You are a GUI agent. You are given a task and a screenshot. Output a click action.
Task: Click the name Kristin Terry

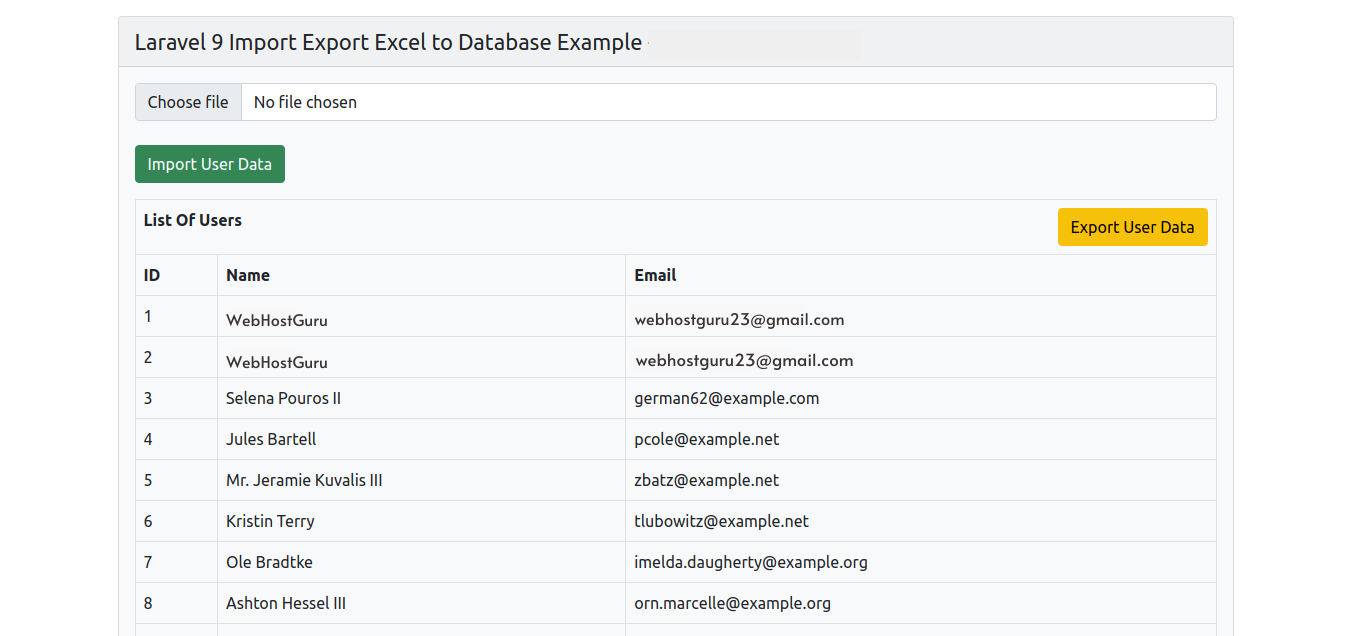click(x=270, y=521)
